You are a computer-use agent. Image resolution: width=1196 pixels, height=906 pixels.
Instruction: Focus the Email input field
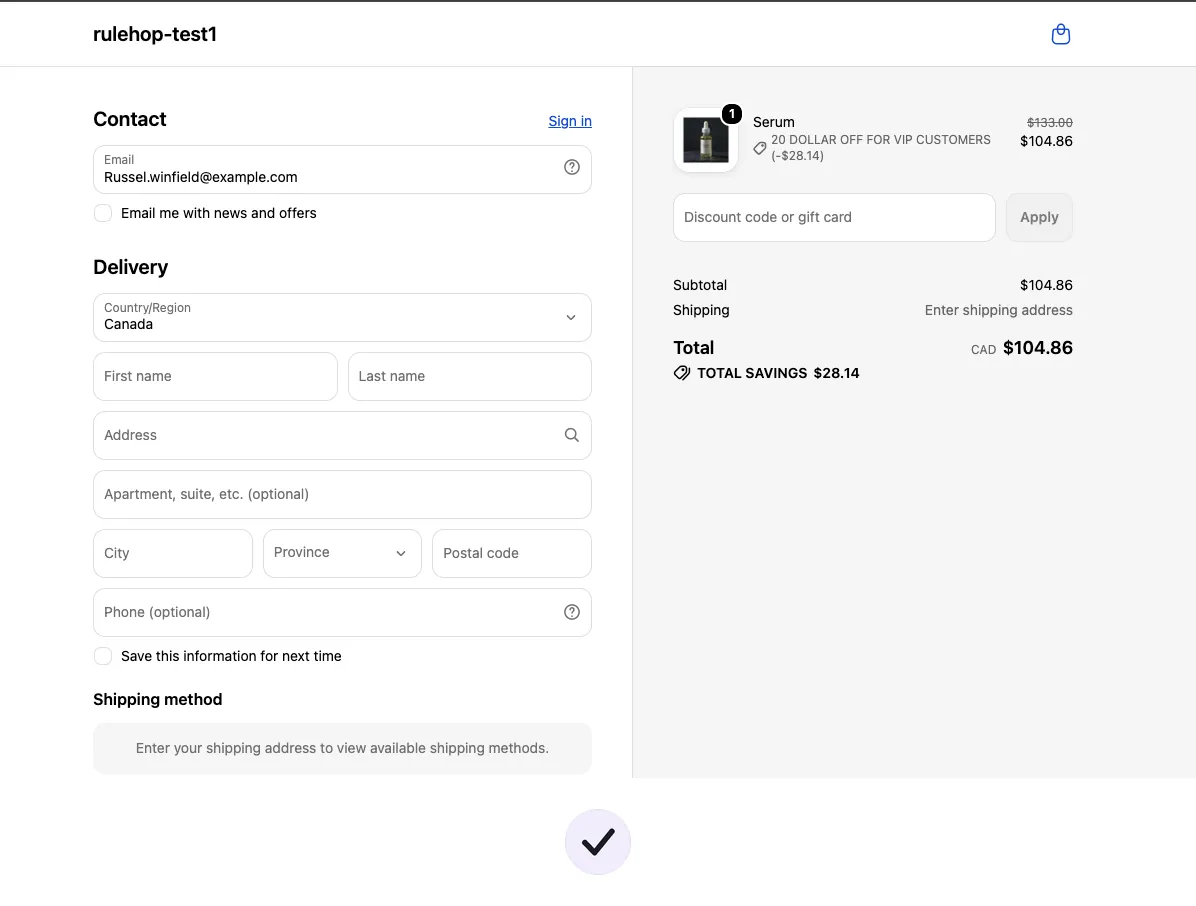tap(342, 169)
